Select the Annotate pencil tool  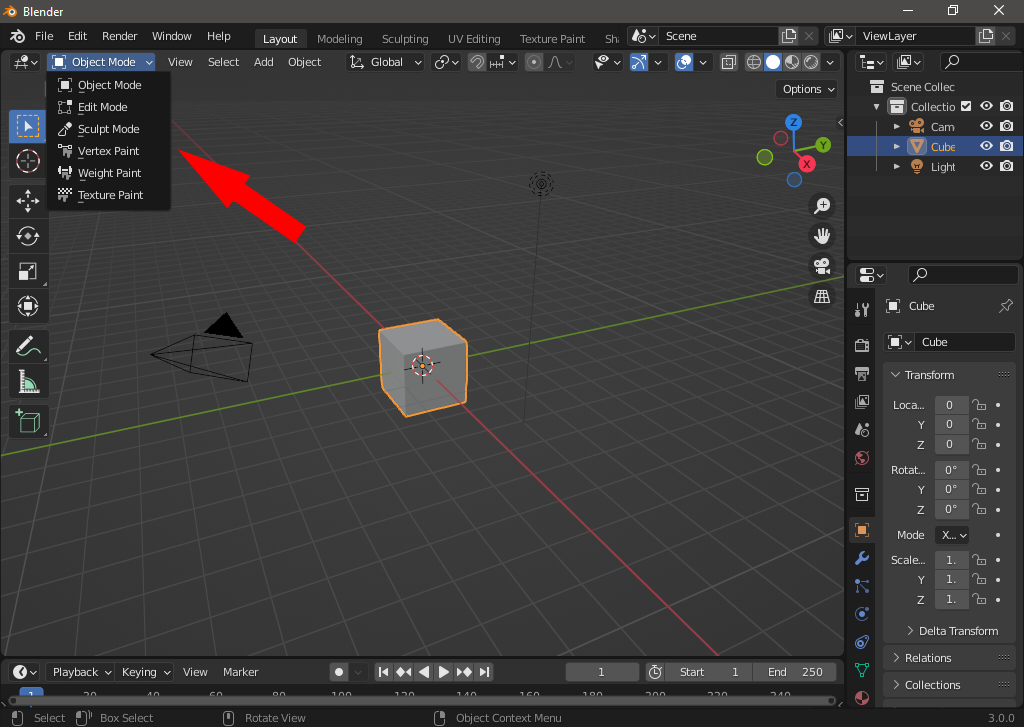pyautogui.click(x=28, y=347)
